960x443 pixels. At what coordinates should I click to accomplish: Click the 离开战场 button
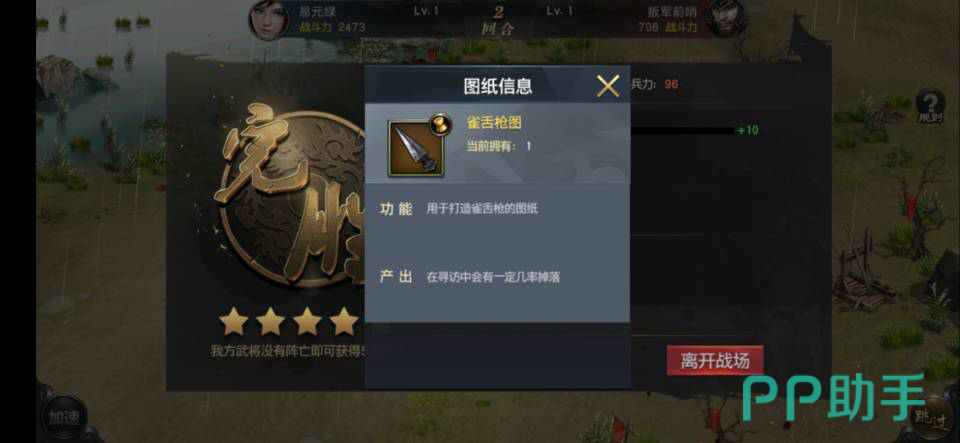click(714, 360)
